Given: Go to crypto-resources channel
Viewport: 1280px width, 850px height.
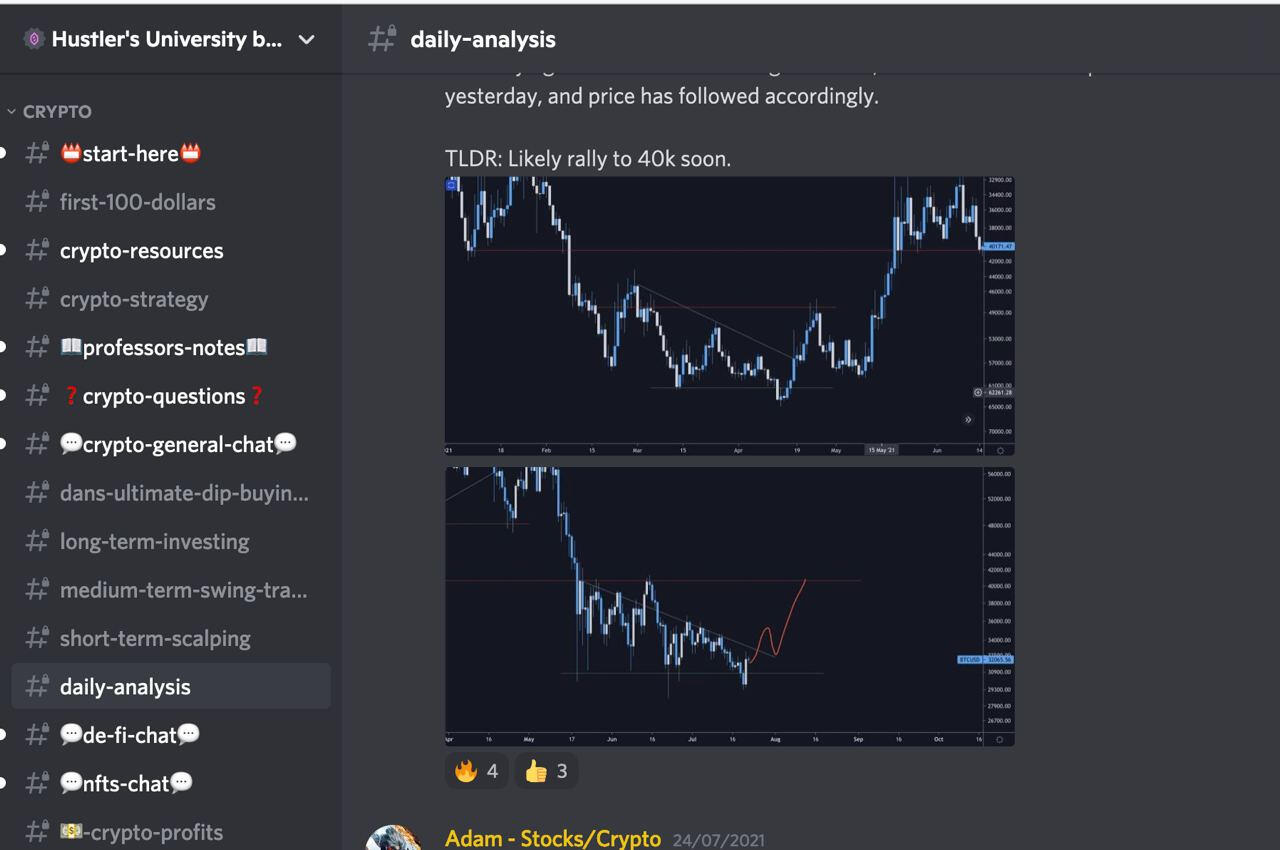Looking at the screenshot, I should tap(170, 250).
